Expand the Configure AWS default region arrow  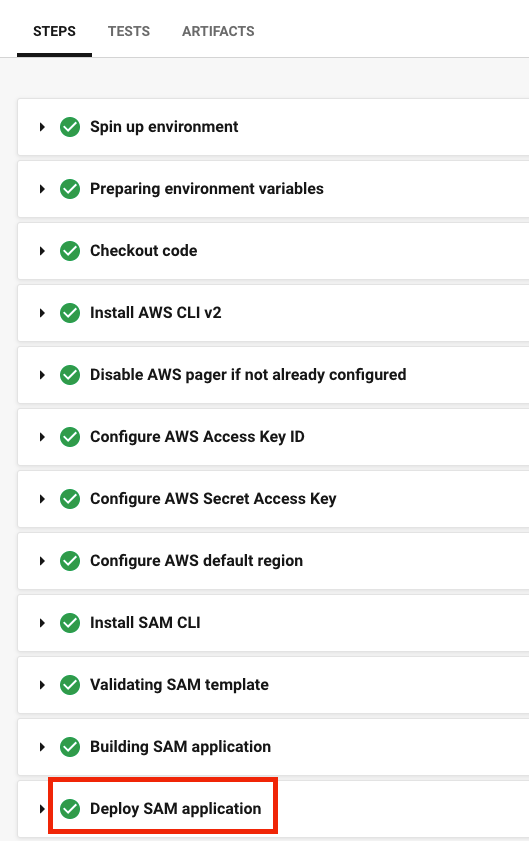pyautogui.click(x=42, y=561)
